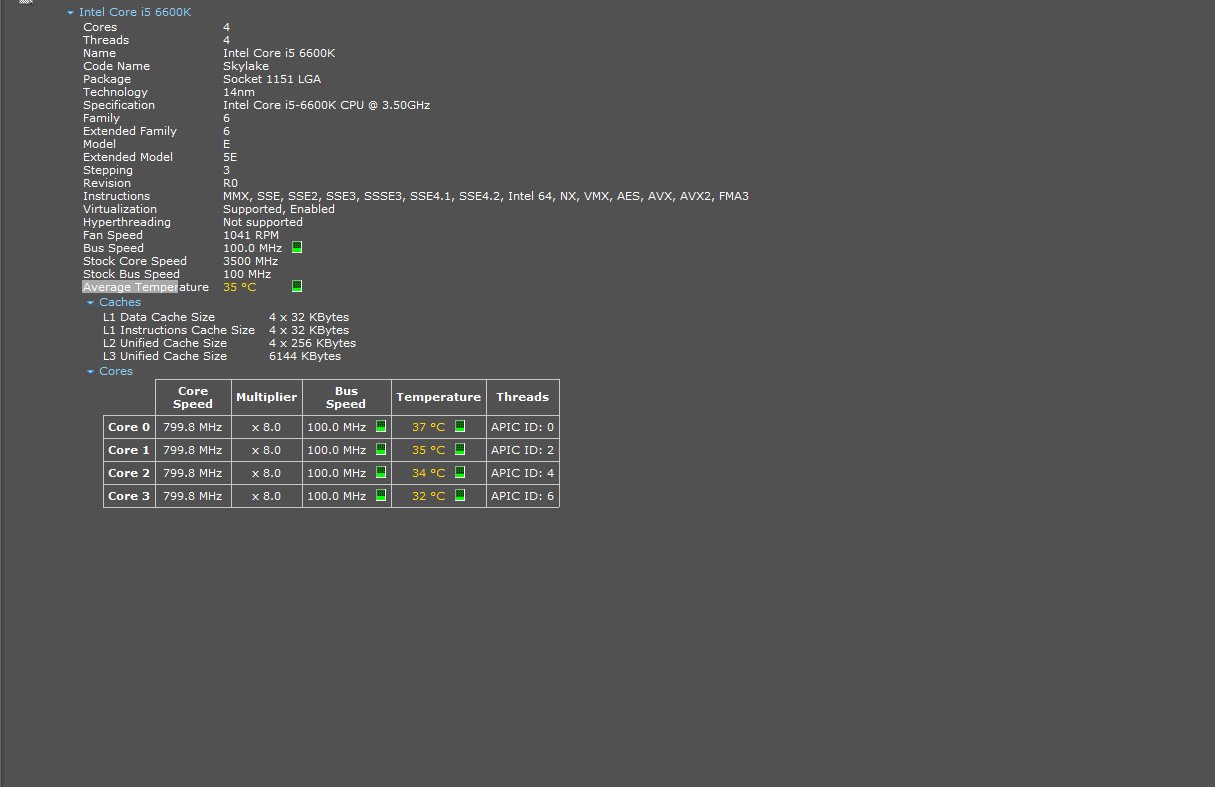The width and height of the screenshot is (1215, 787).
Task: Show Core 1 temperature graph icon
Action: click(x=460, y=450)
